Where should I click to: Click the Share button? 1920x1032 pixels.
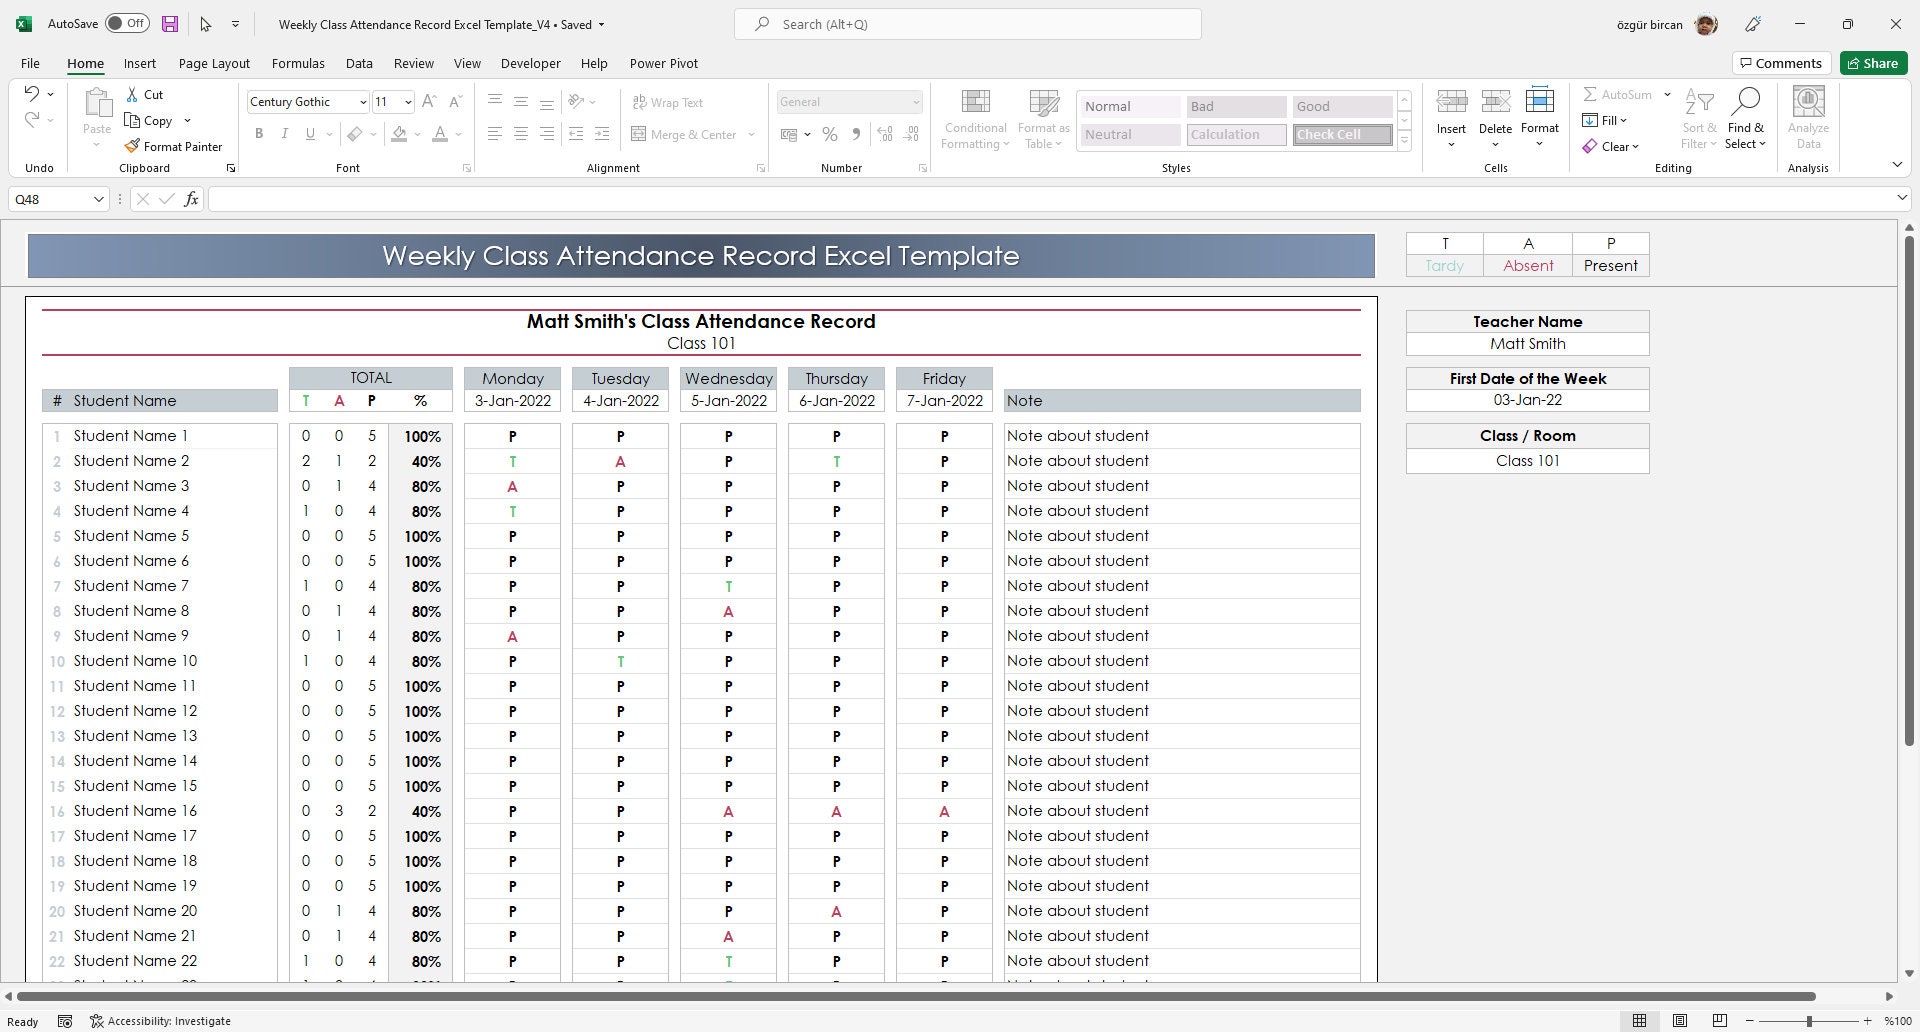1872,62
